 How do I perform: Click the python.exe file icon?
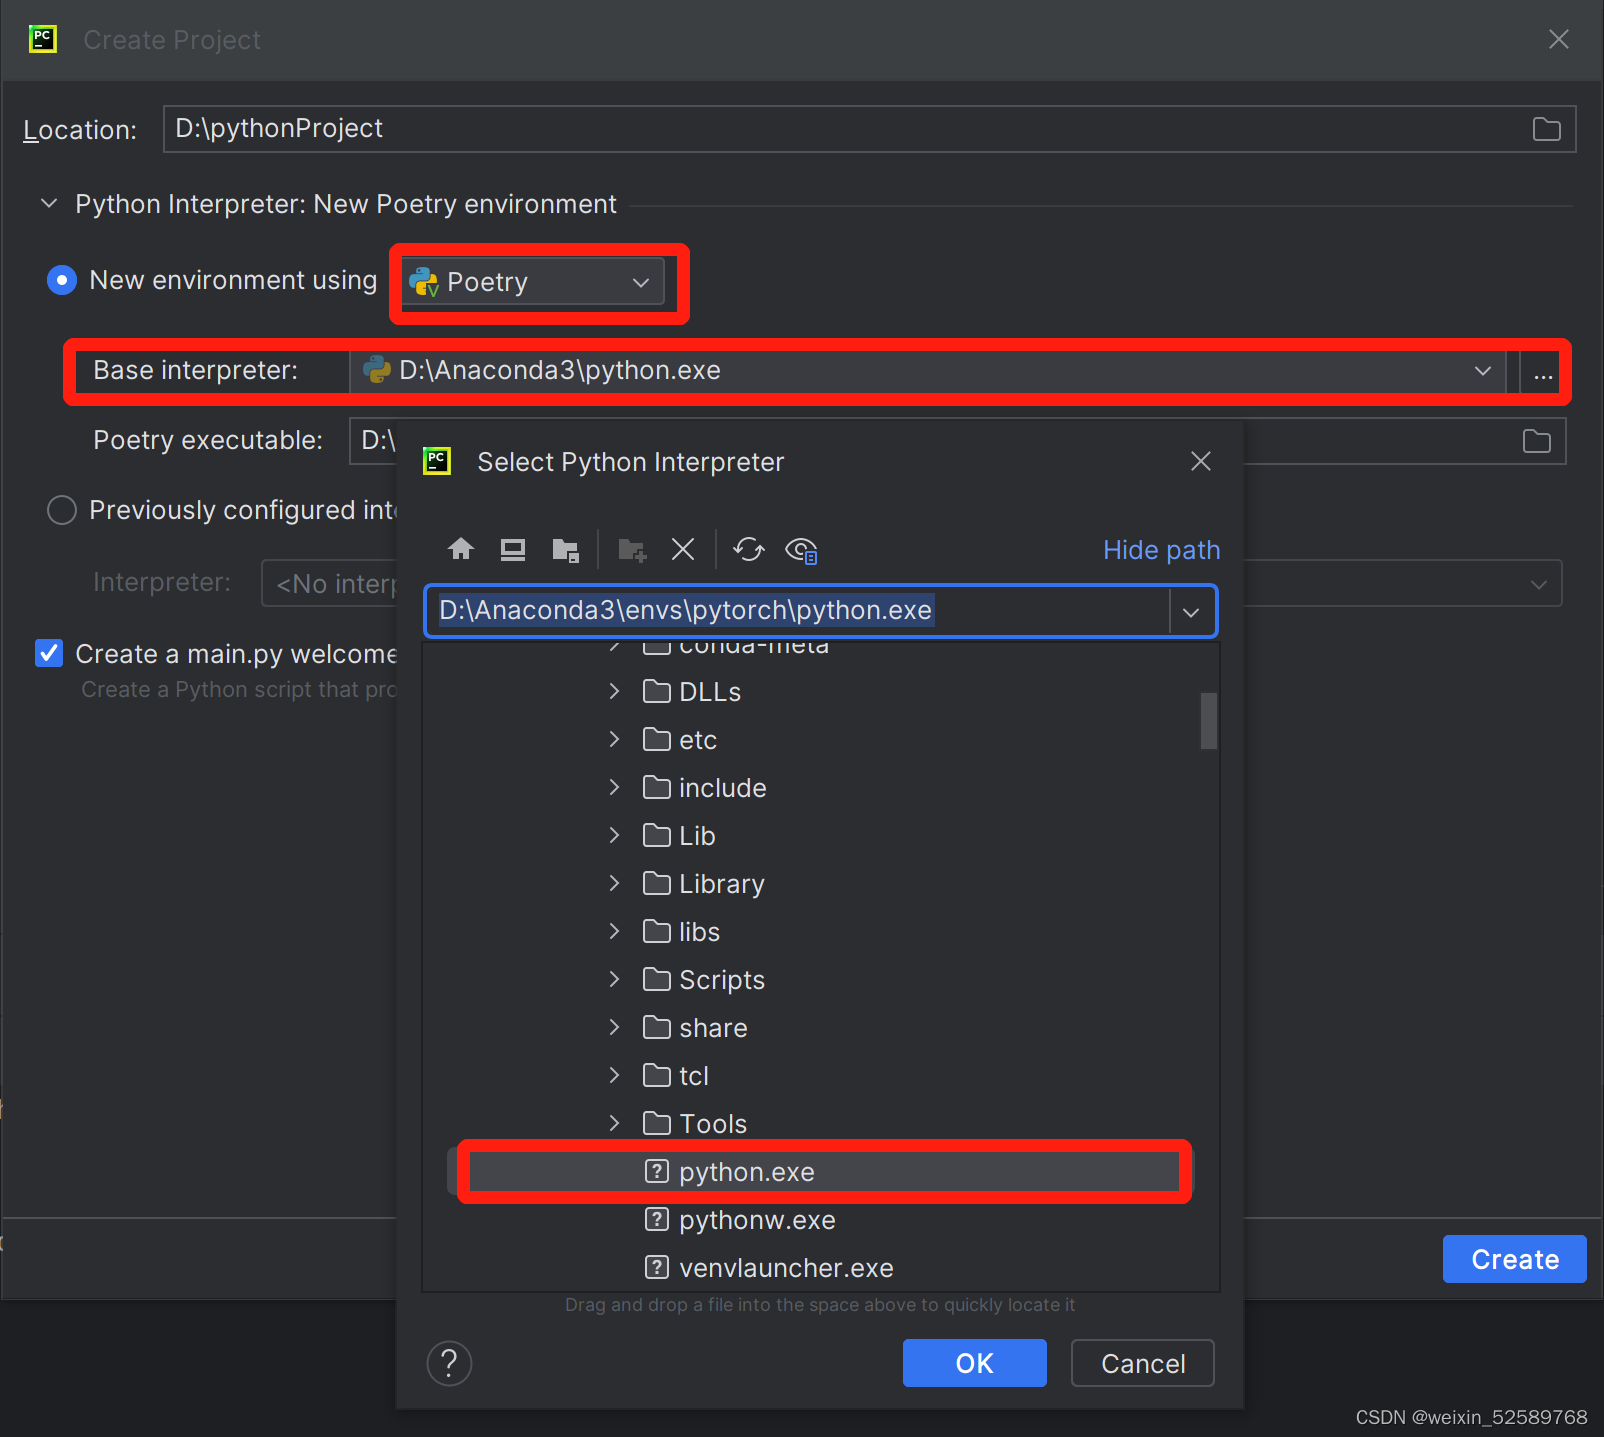click(x=657, y=1171)
